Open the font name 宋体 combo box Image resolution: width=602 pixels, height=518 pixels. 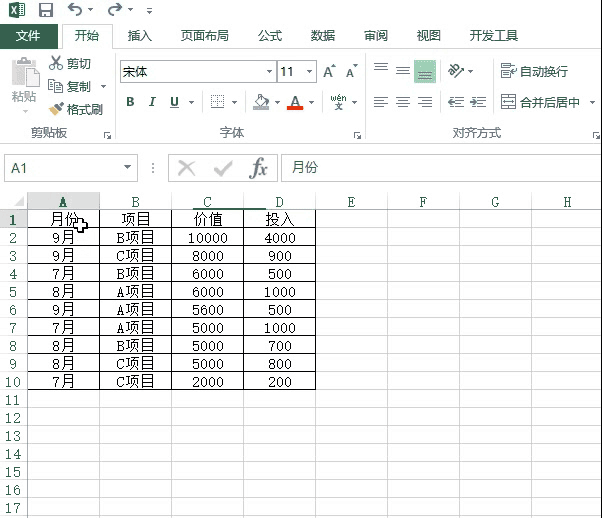[198, 71]
